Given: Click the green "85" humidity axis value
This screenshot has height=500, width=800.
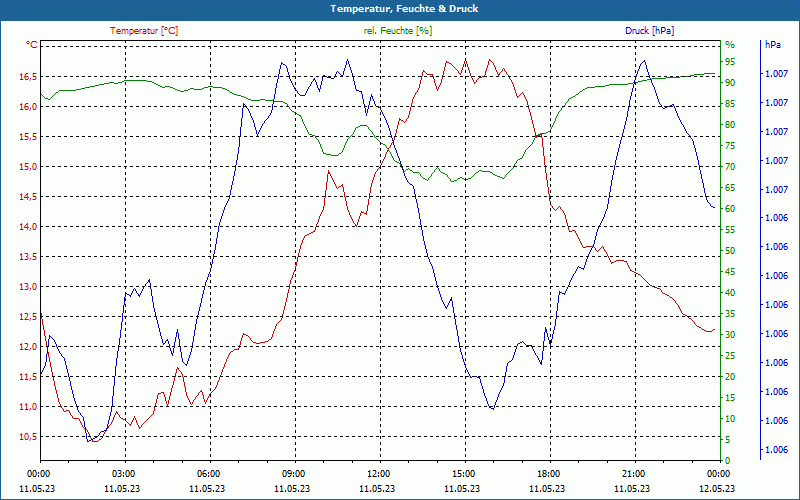Looking at the screenshot, I should click(730, 104).
